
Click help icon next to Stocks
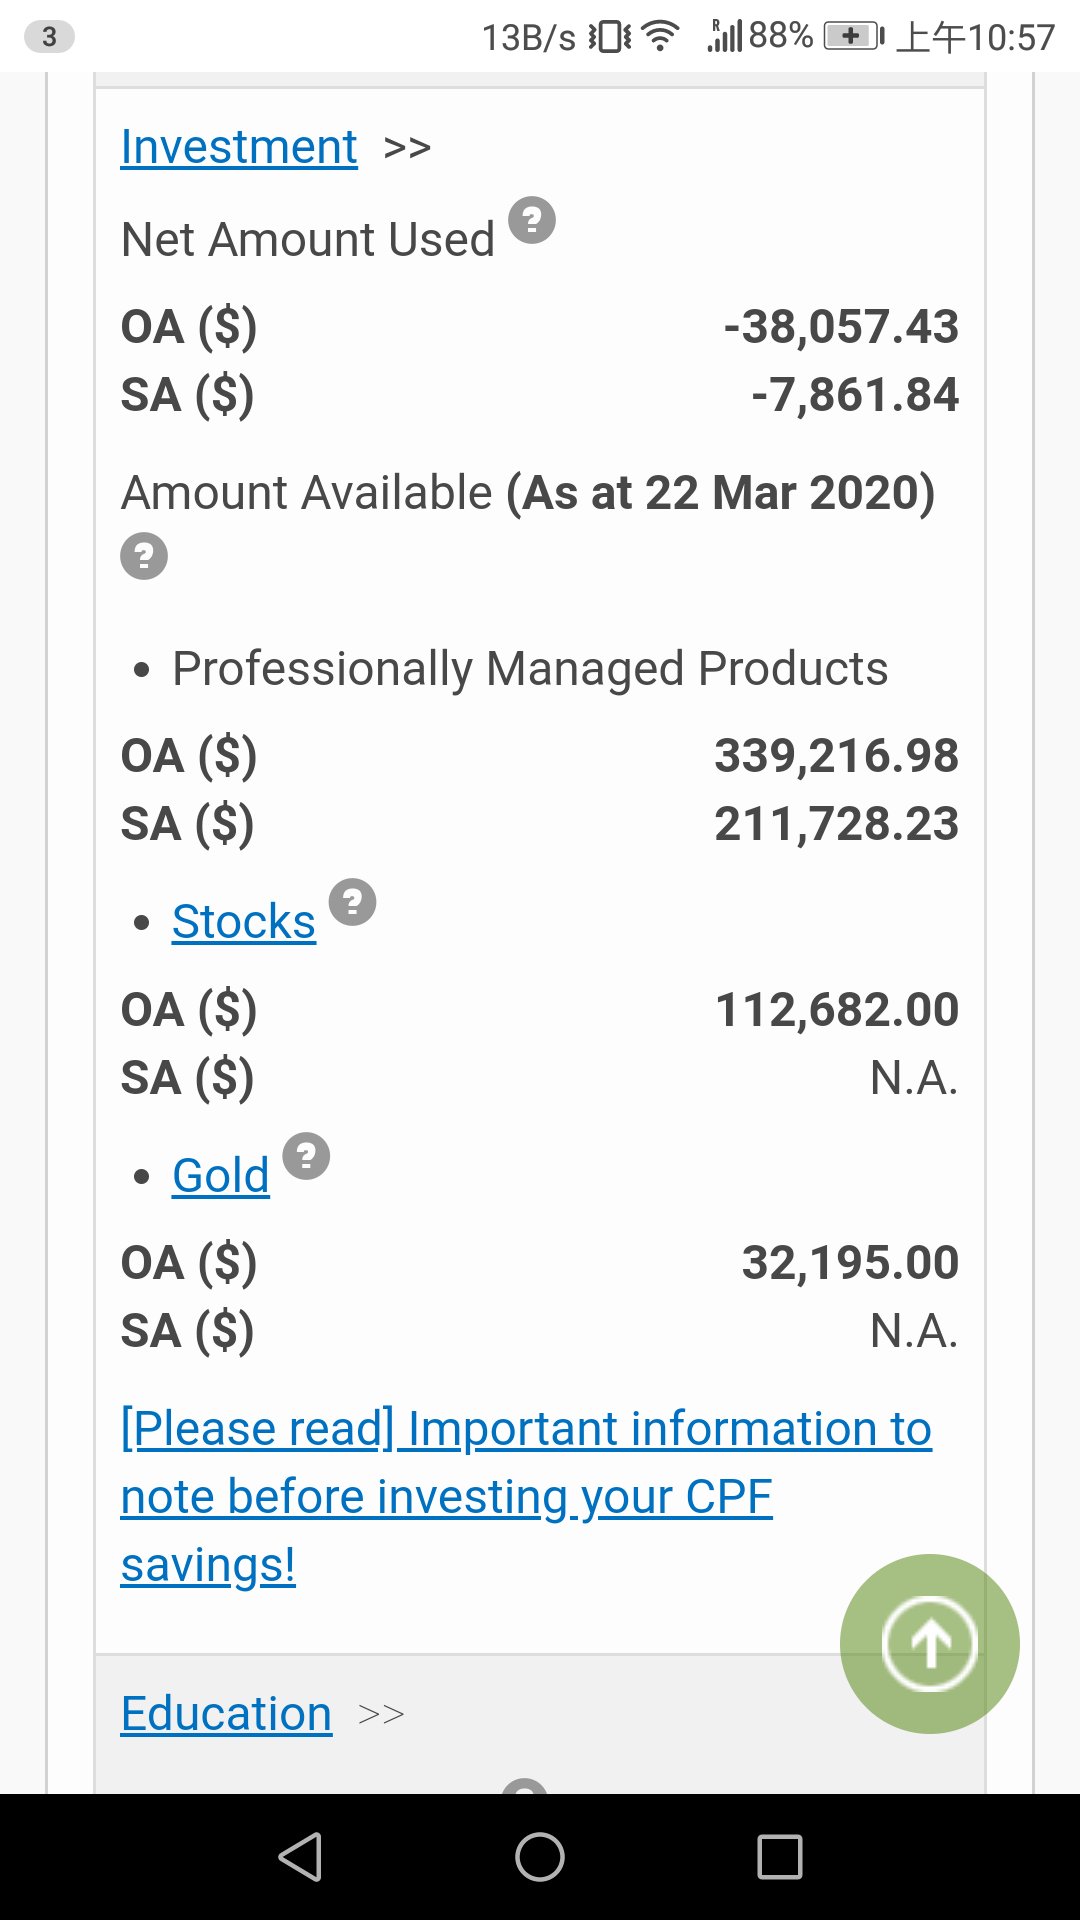[x=352, y=902]
